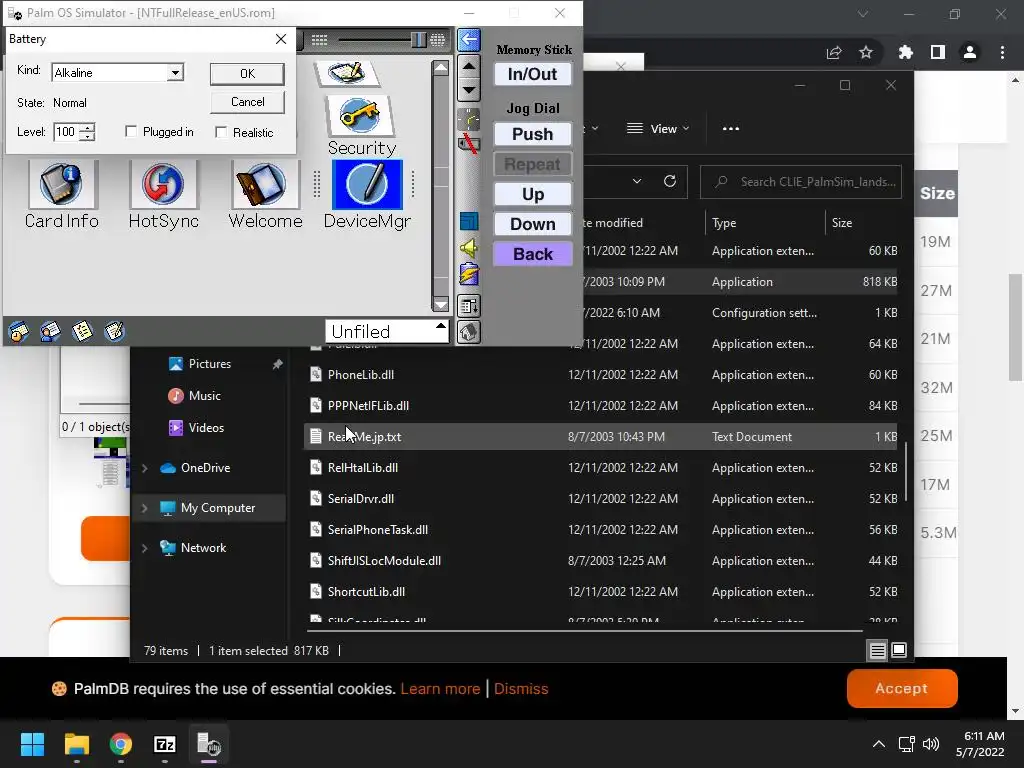Image resolution: width=1024 pixels, height=768 pixels.
Task: Click the sidebar down-arrow hardware button
Action: [468, 89]
